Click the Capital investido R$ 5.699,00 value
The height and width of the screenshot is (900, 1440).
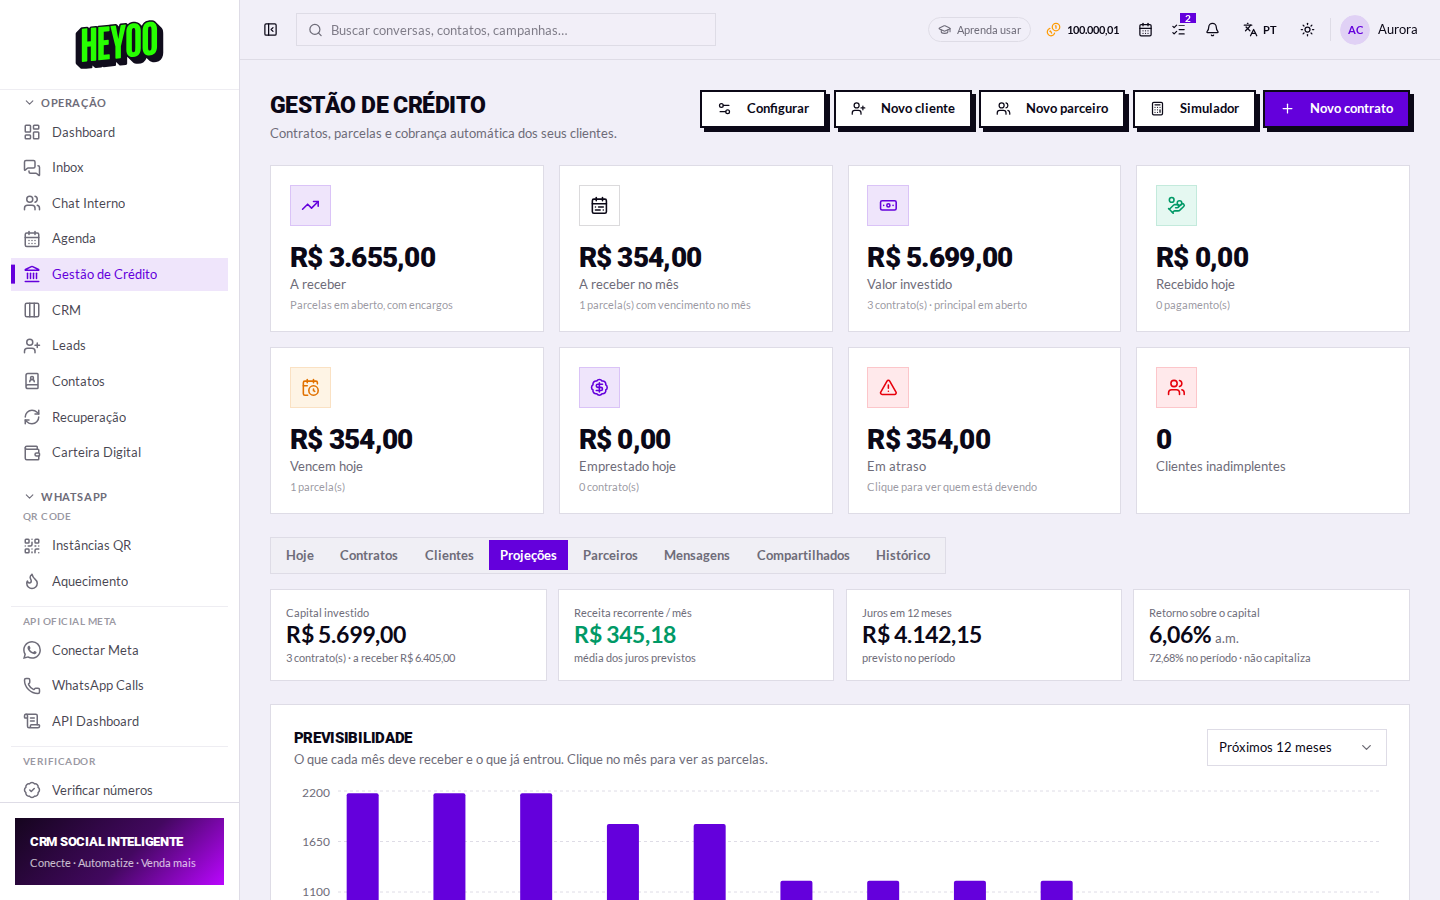click(x=346, y=635)
